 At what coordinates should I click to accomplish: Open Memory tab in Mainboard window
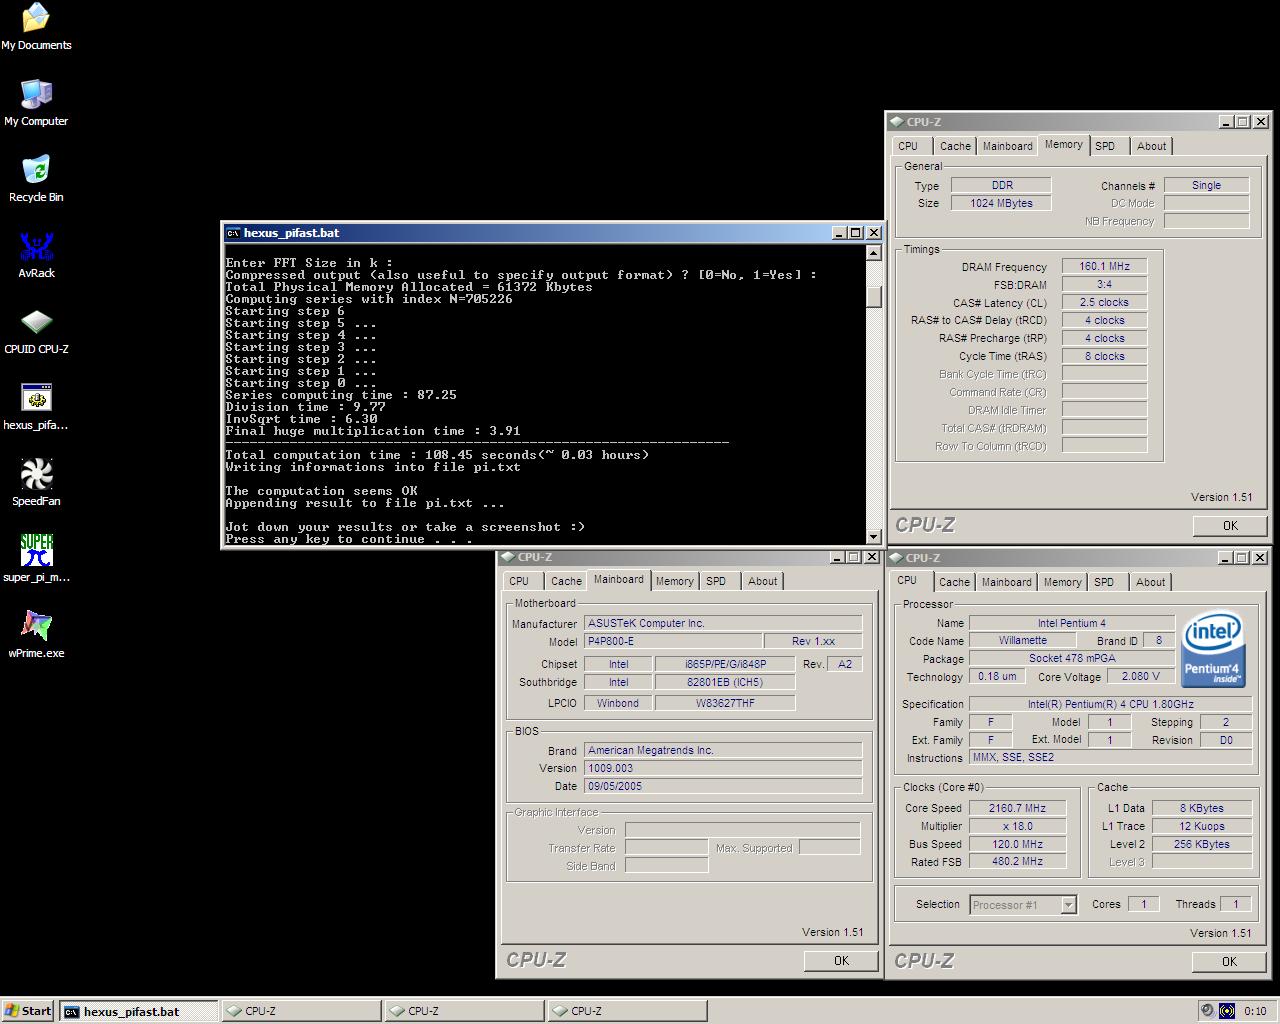(674, 581)
